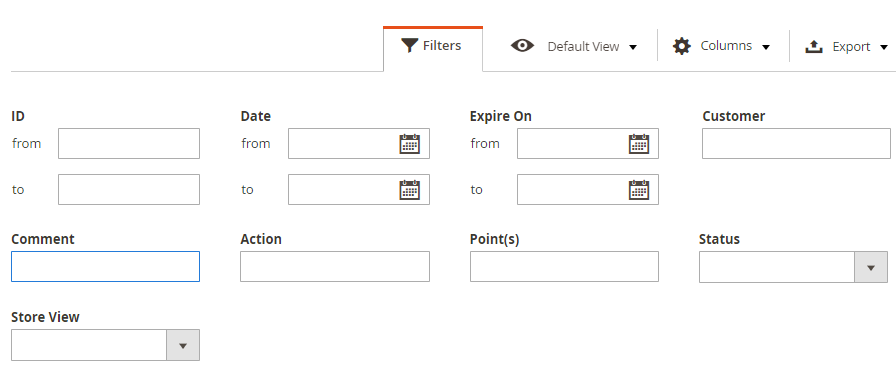896x375 pixels.
Task: Click the Action text field
Action: tap(335, 266)
